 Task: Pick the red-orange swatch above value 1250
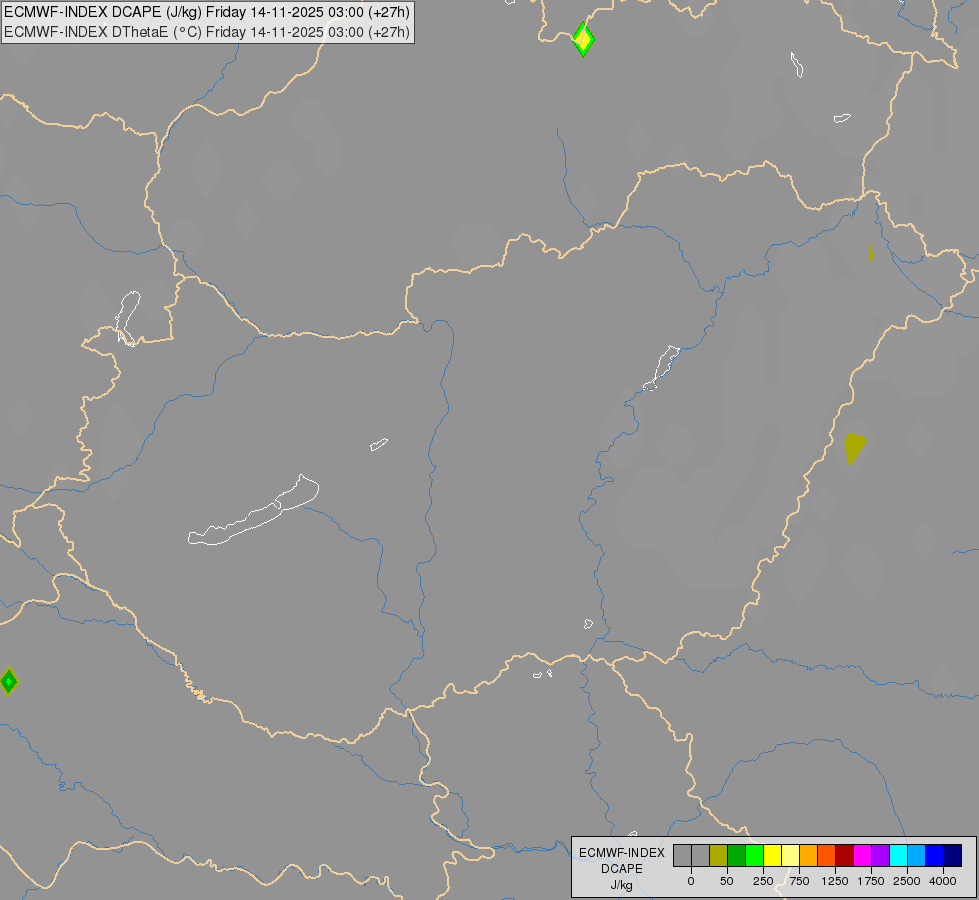pyautogui.click(x=827, y=855)
